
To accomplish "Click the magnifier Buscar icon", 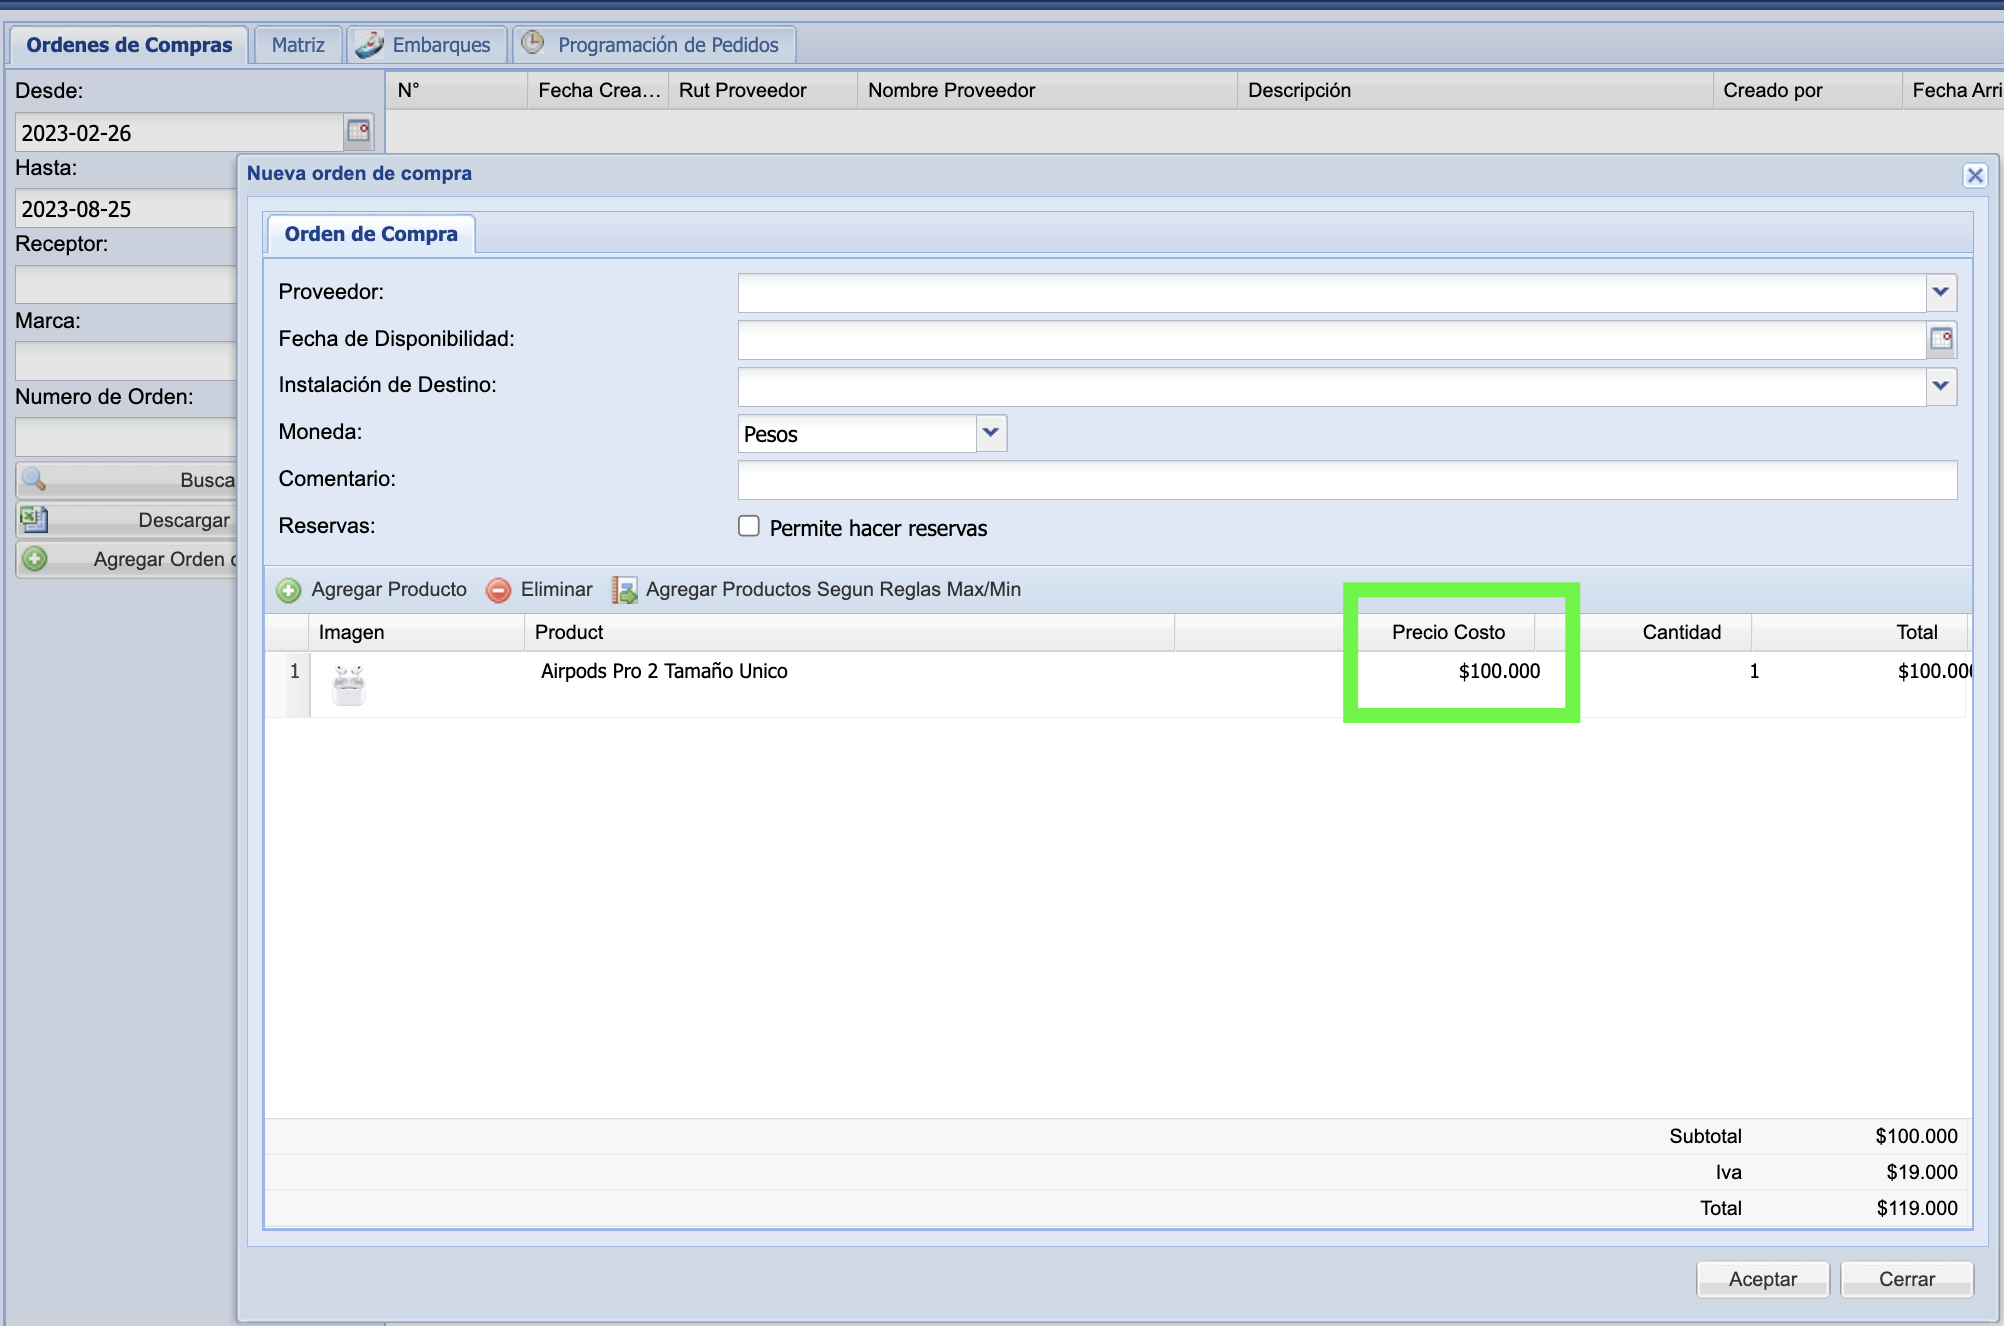I will click(34, 479).
